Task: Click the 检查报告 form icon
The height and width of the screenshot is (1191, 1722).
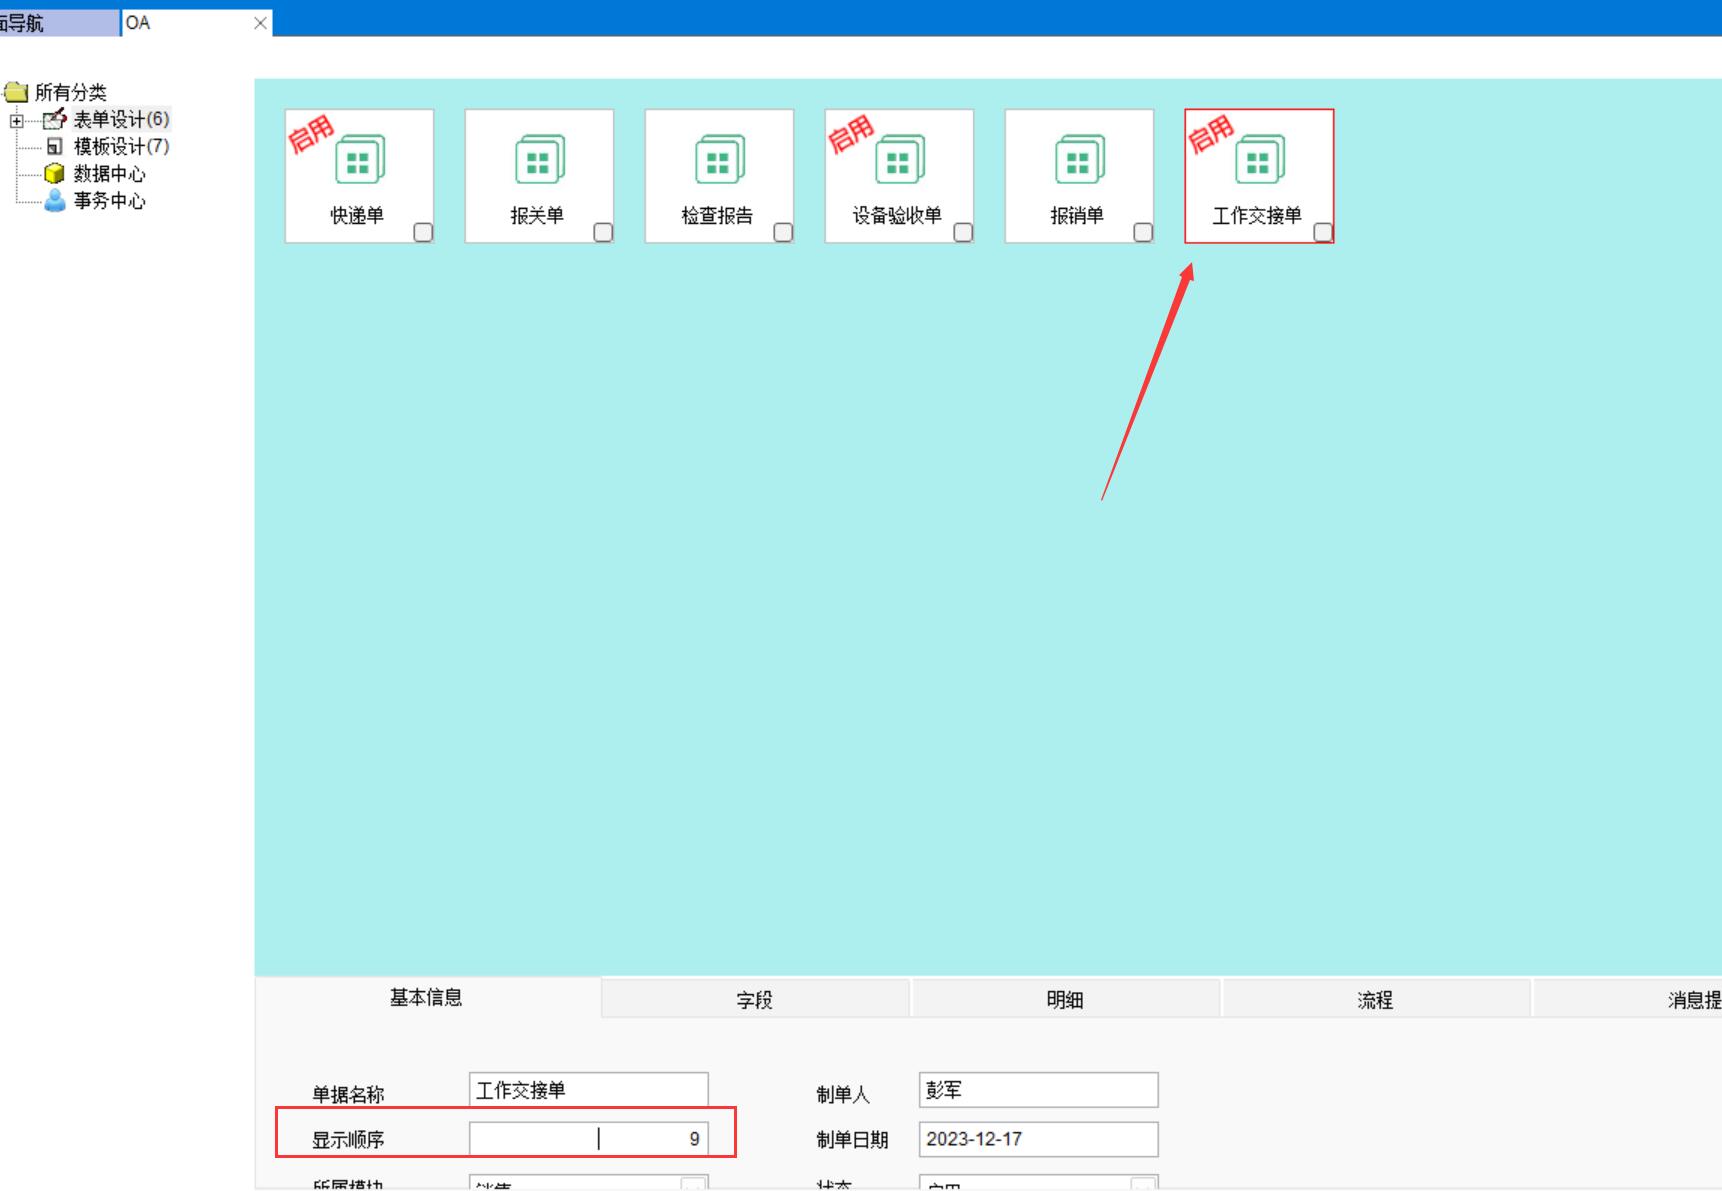Action: [x=719, y=161]
